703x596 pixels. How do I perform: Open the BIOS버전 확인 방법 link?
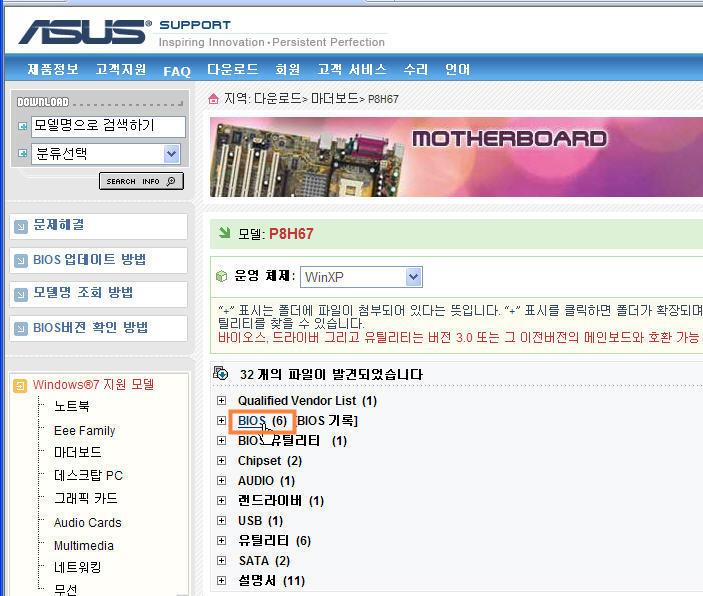pyautogui.click(x=90, y=328)
